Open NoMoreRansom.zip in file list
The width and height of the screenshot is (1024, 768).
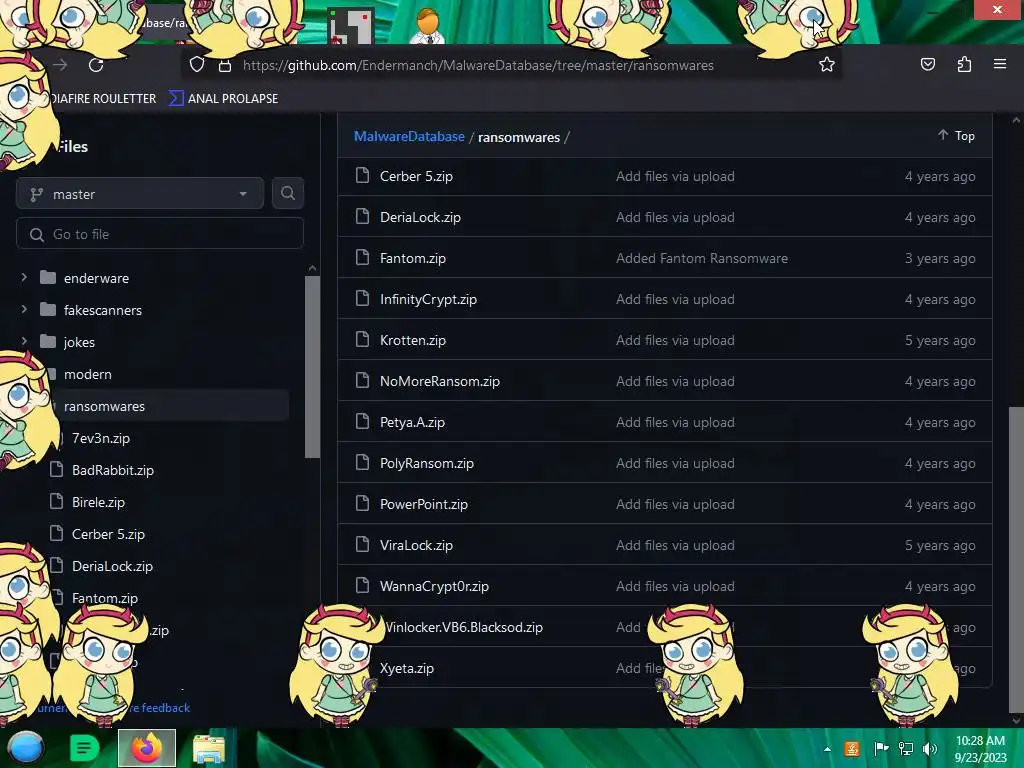click(x=440, y=381)
